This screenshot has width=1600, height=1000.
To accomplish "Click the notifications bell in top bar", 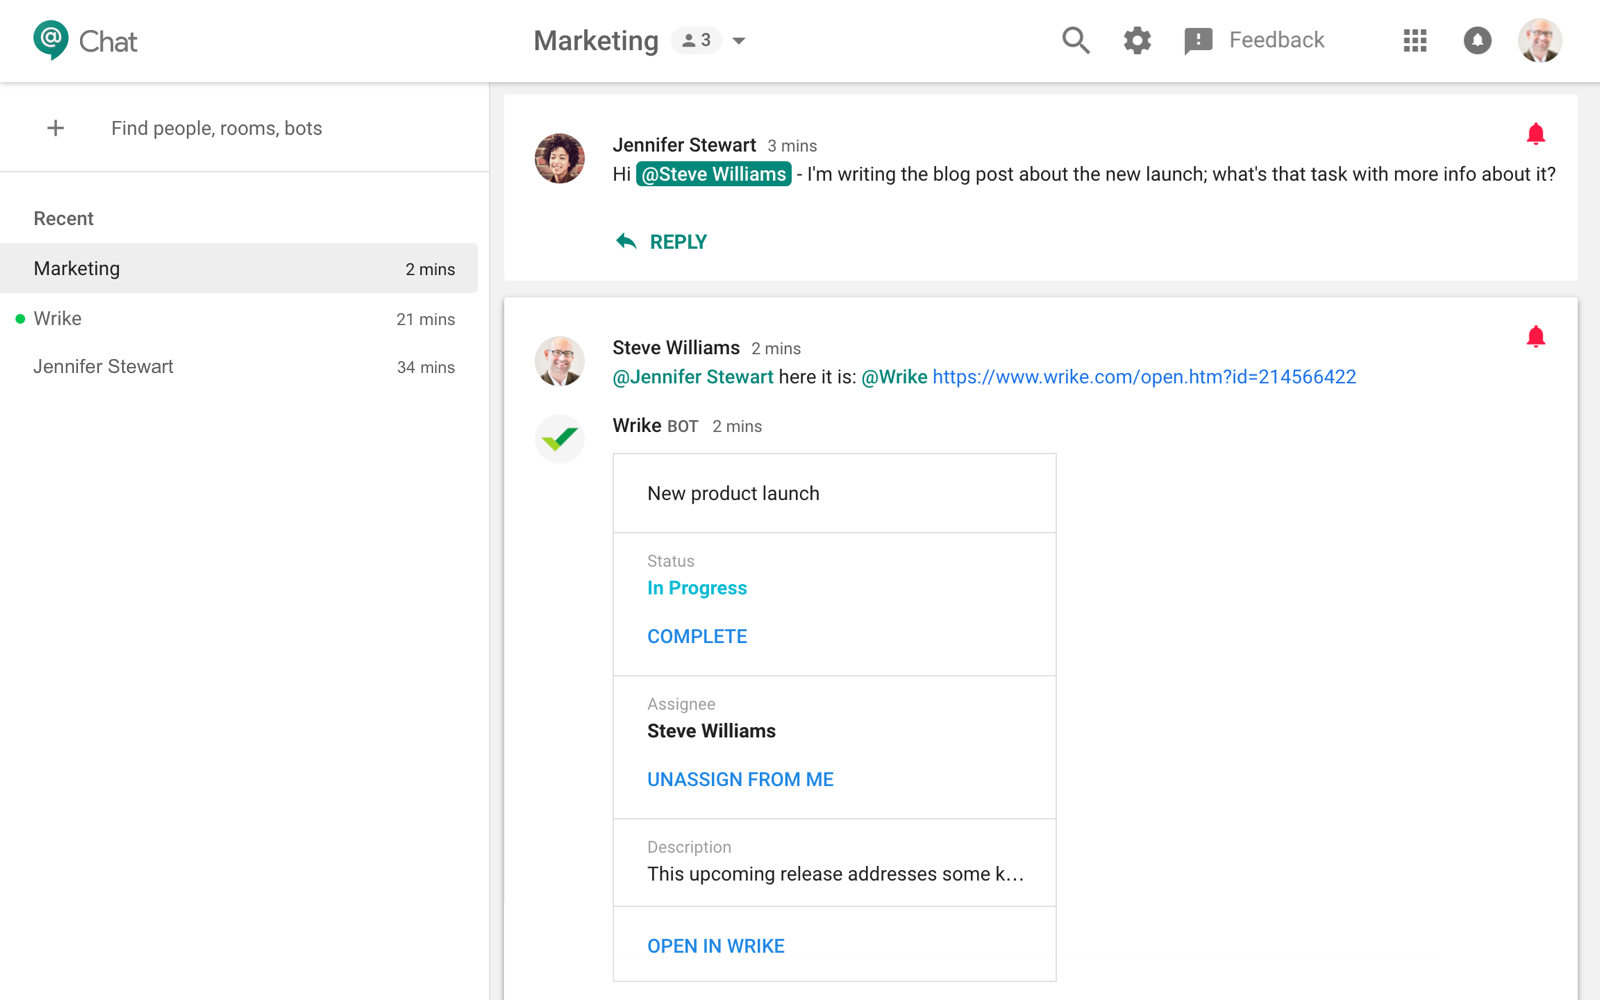I will tap(1477, 40).
